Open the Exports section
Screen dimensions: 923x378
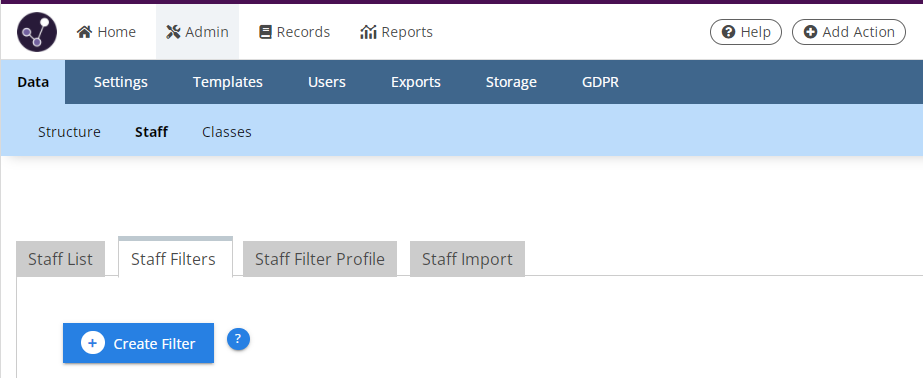416,82
